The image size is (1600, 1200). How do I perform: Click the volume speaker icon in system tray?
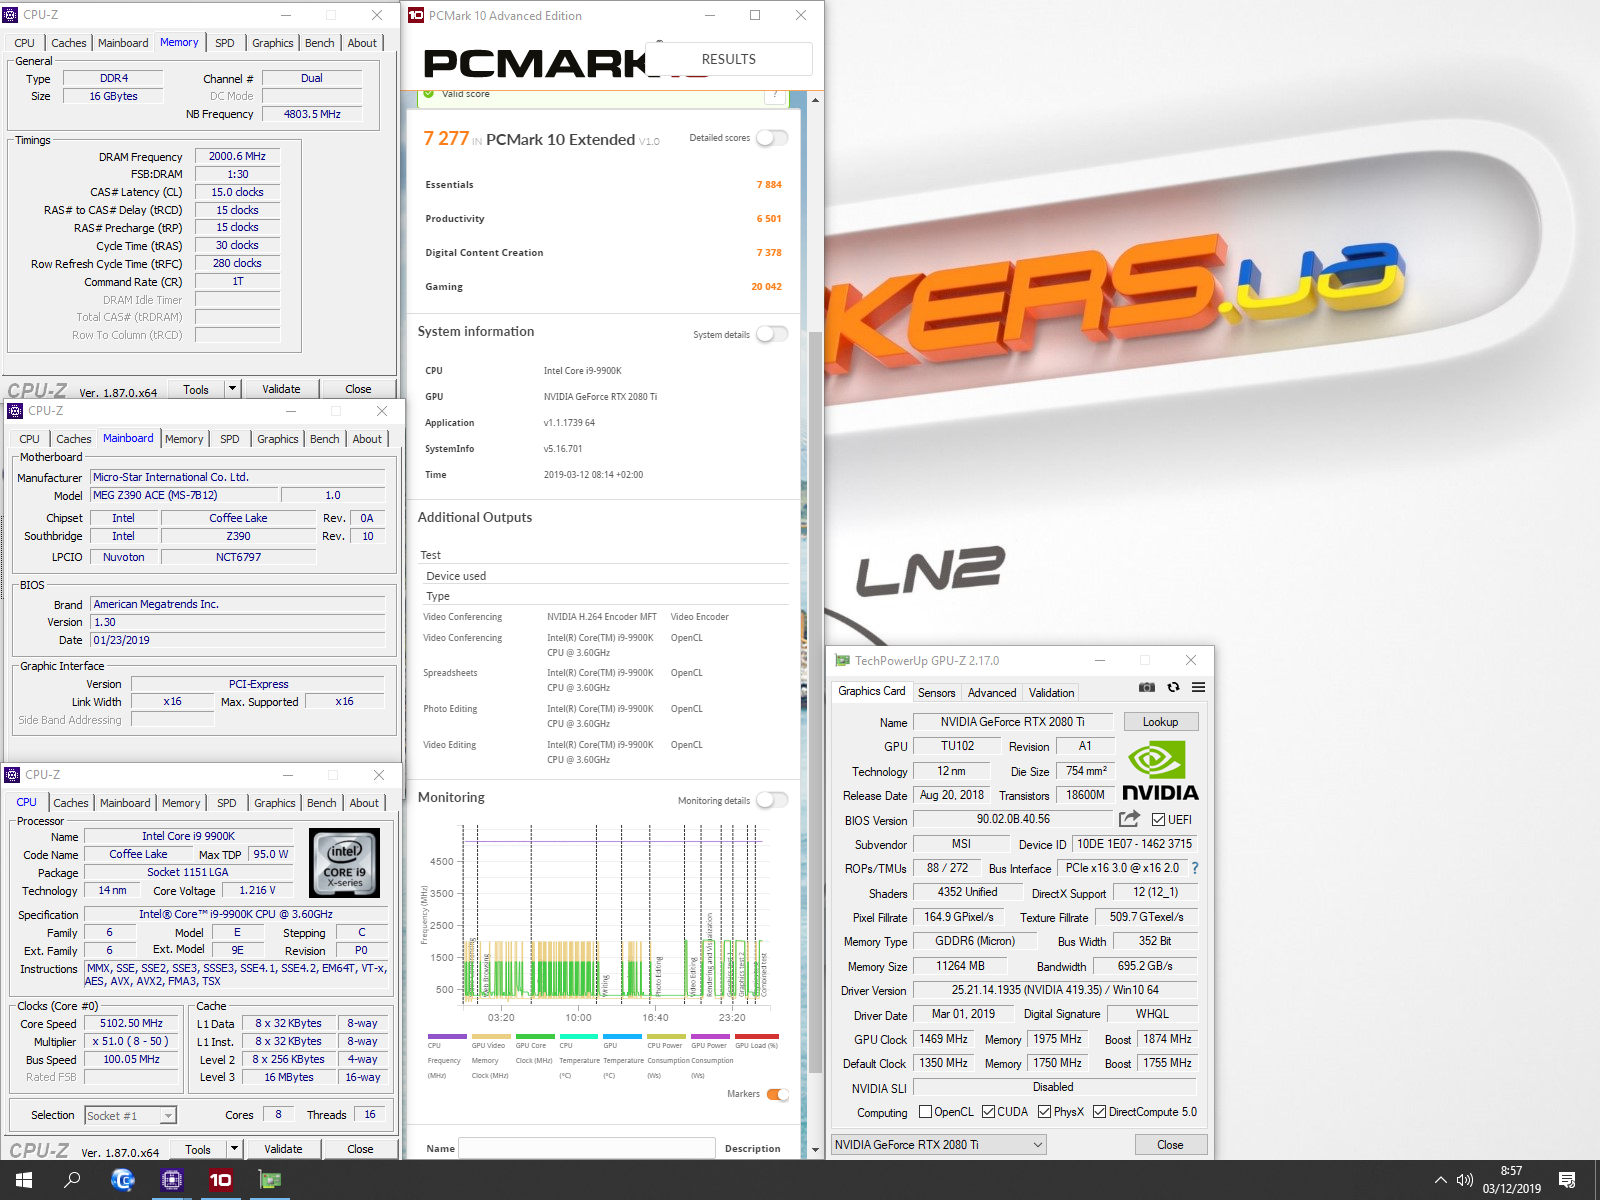click(1465, 1180)
